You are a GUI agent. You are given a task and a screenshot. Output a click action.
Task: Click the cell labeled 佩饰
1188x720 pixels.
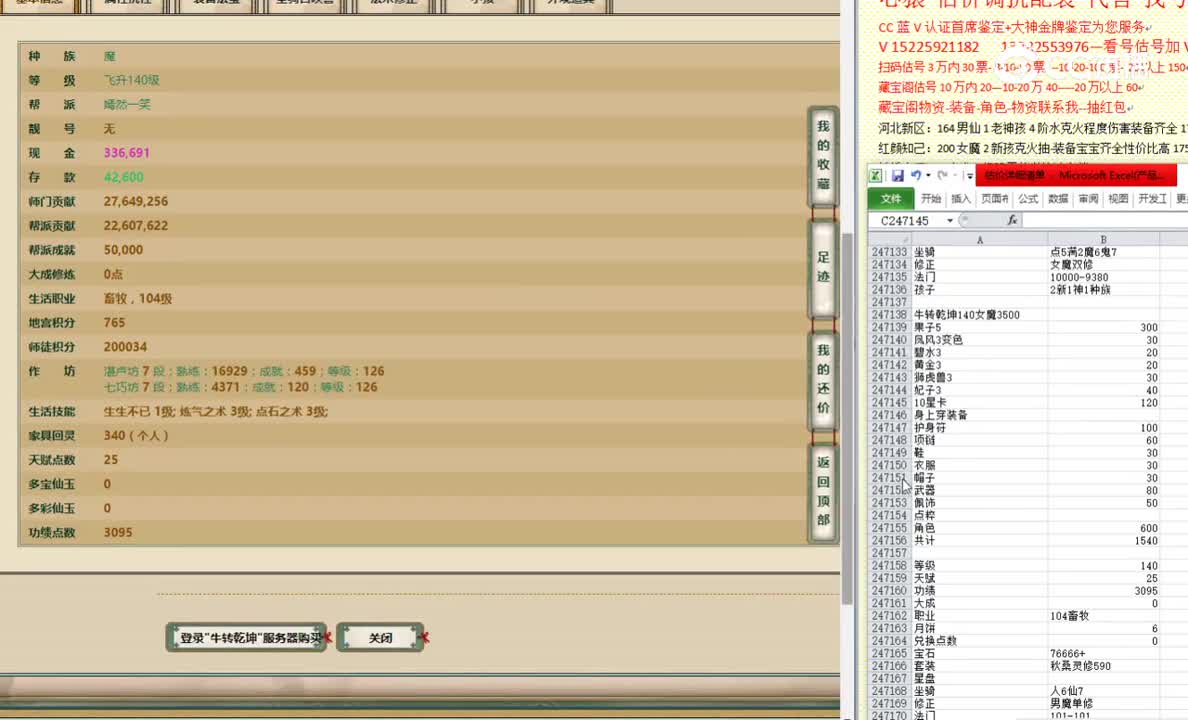980,502
